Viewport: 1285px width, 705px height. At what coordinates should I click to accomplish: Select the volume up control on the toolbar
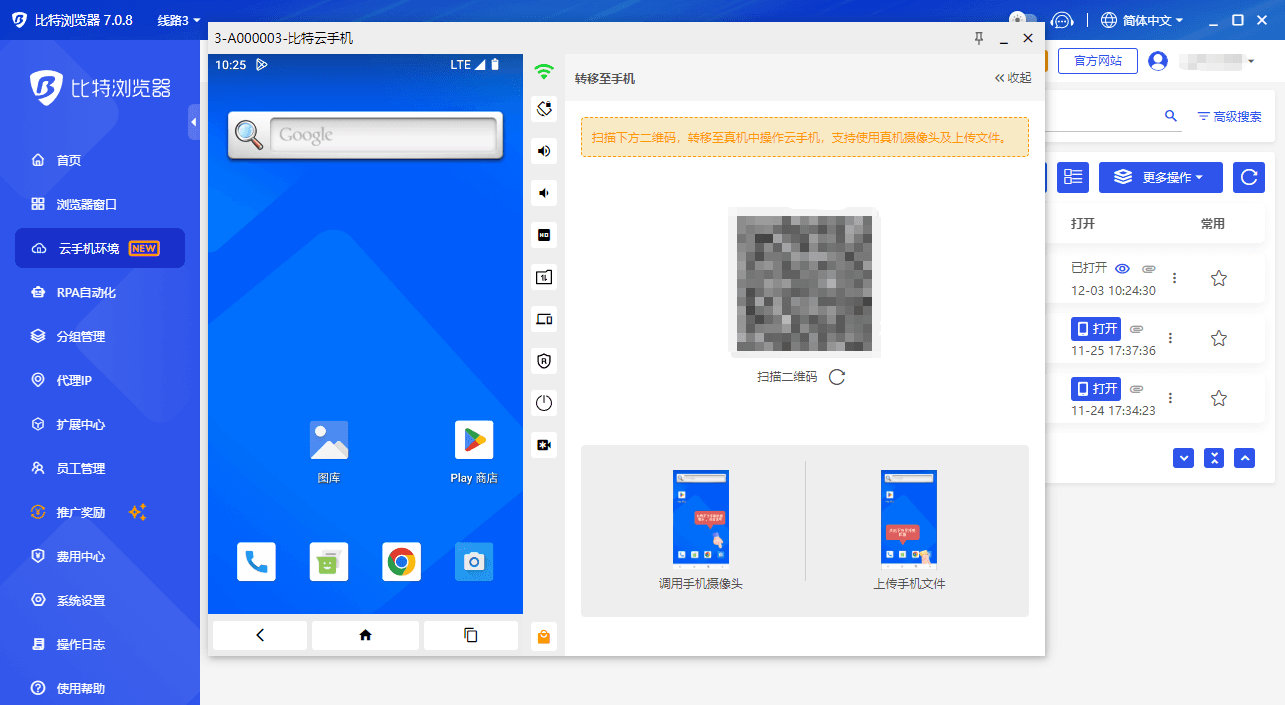tap(544, 150)
